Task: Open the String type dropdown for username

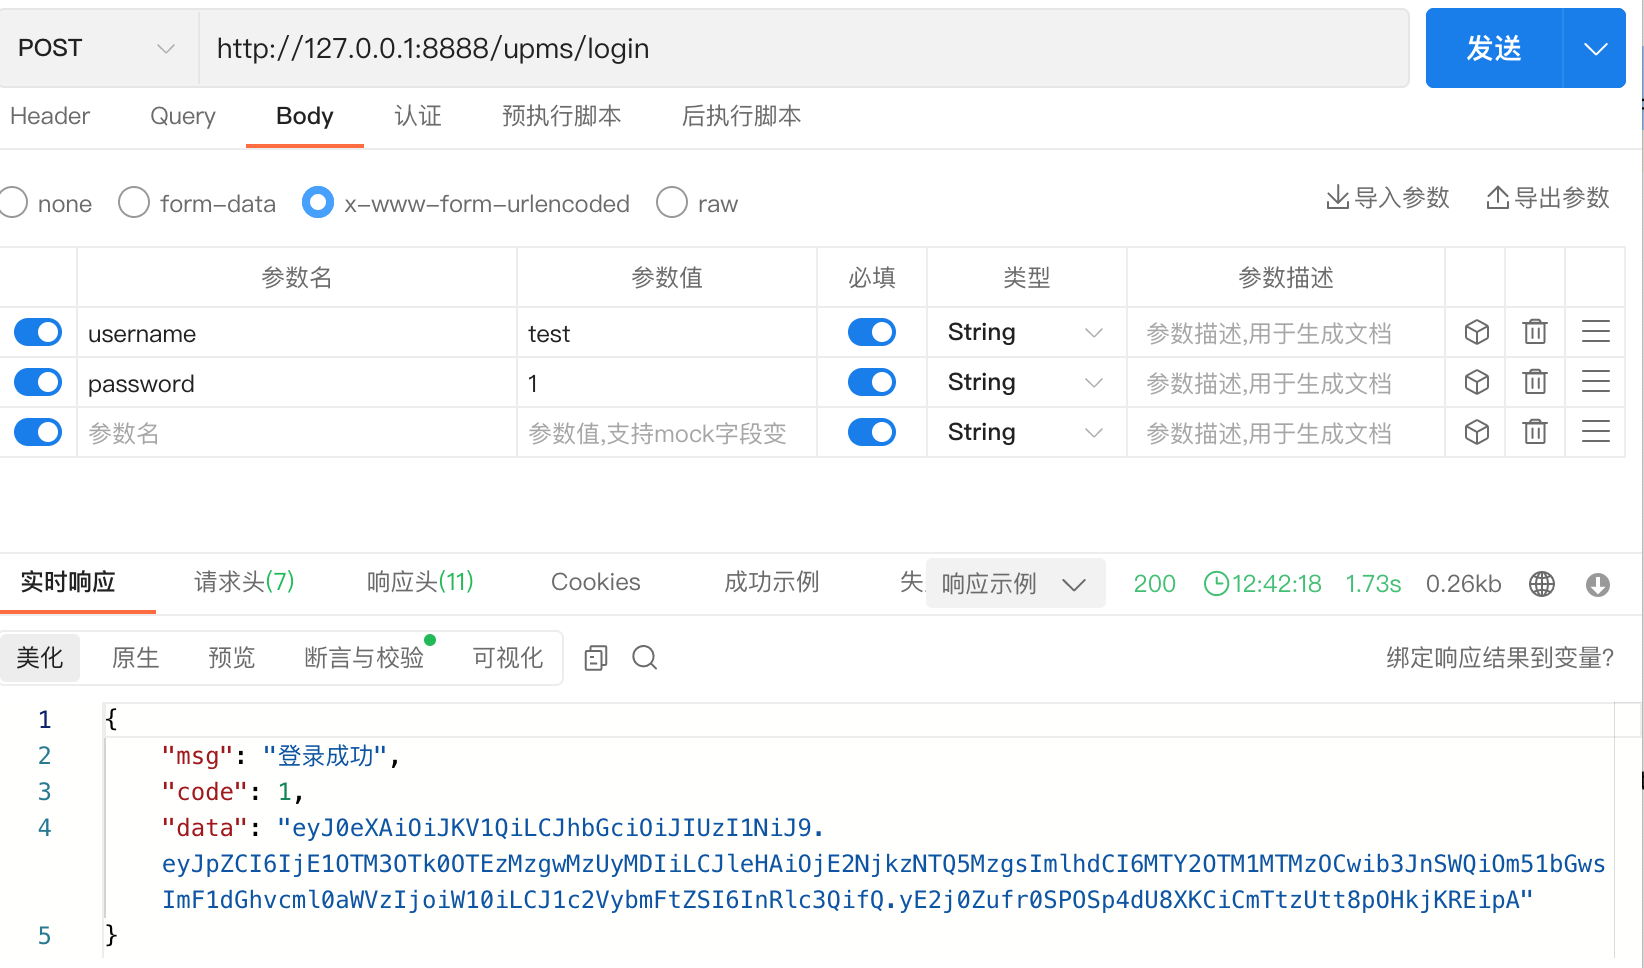Action: (x=1026, y=332)
